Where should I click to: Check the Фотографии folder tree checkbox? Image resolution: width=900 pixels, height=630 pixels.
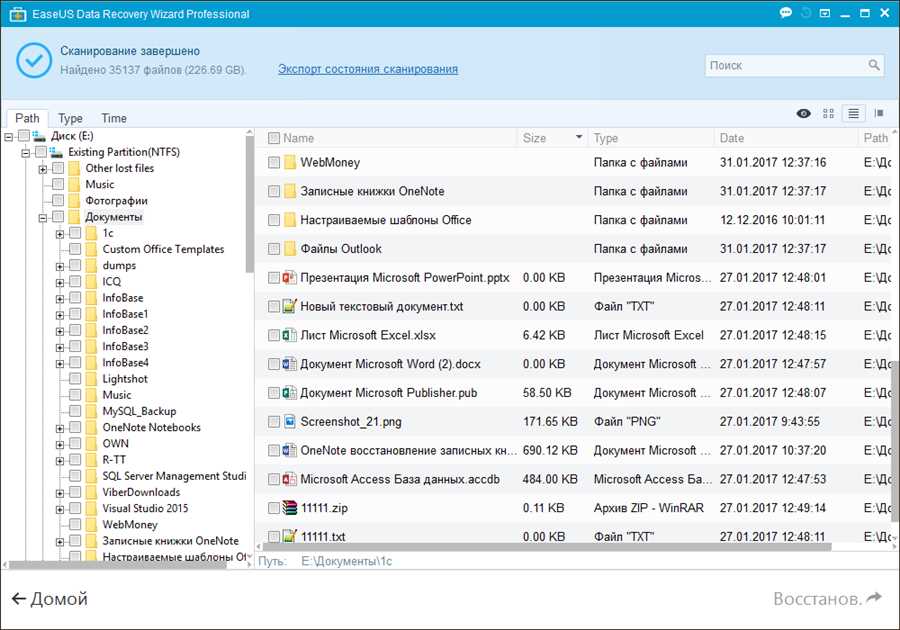pos(58,200)
